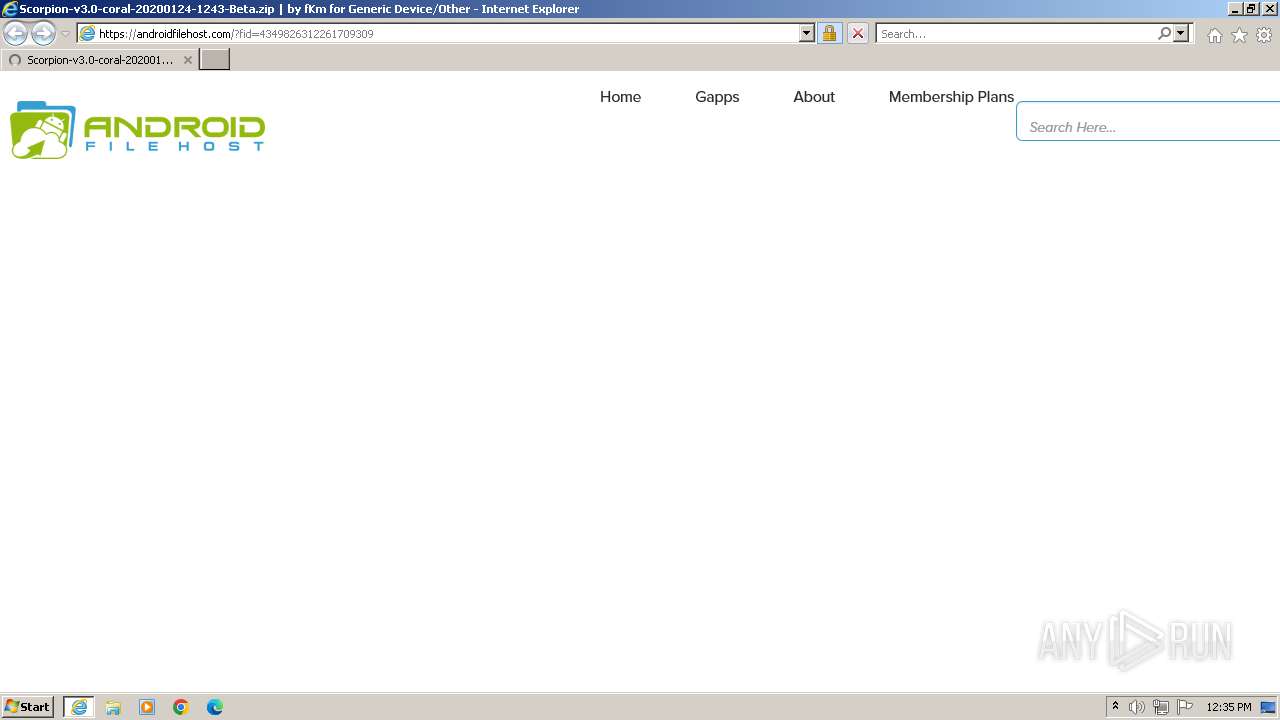Click the magnifier search icon

point(1164,33)
